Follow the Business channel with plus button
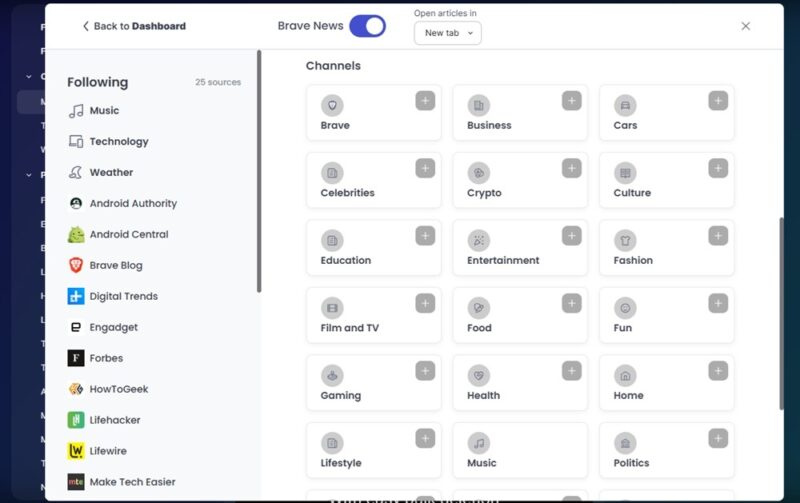This screenshot has height=503, width=800. 571,100
